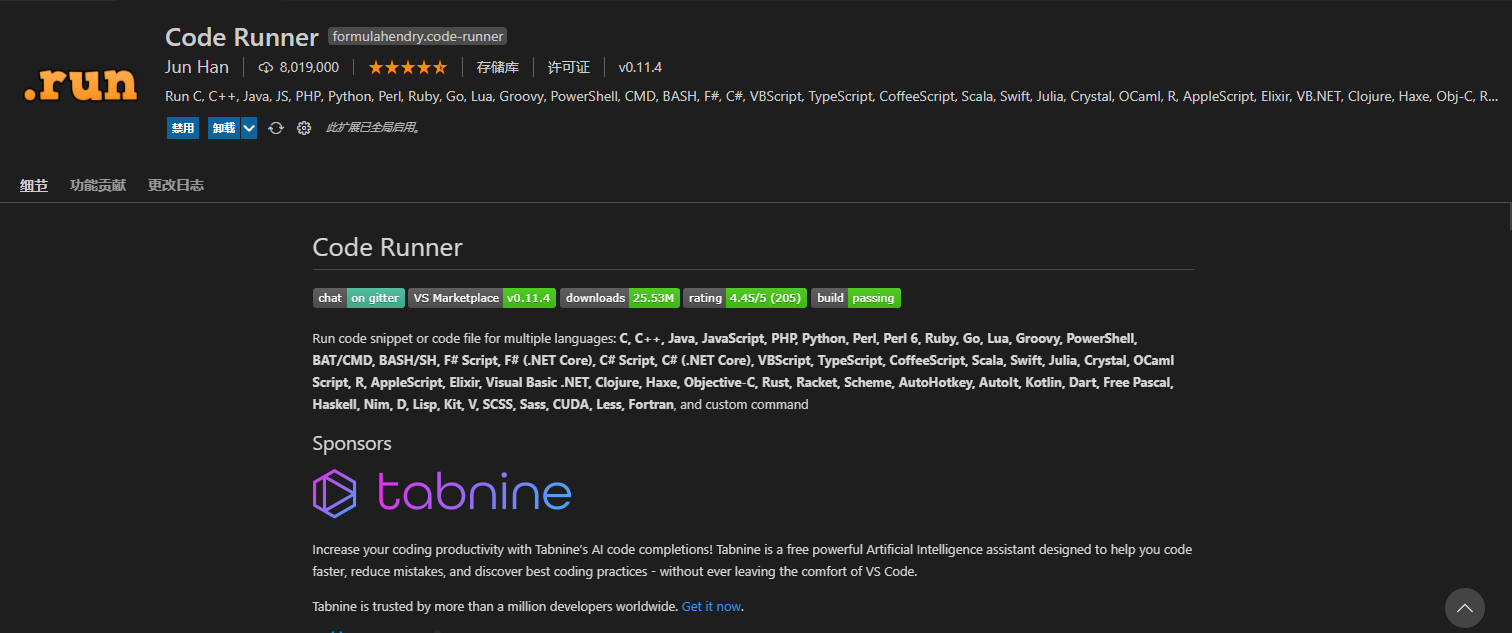Click the five-star rating icons
Image resolution: width=1512 pixels, height=633 pixels.
pyautogui.click(x=407, y=67)
